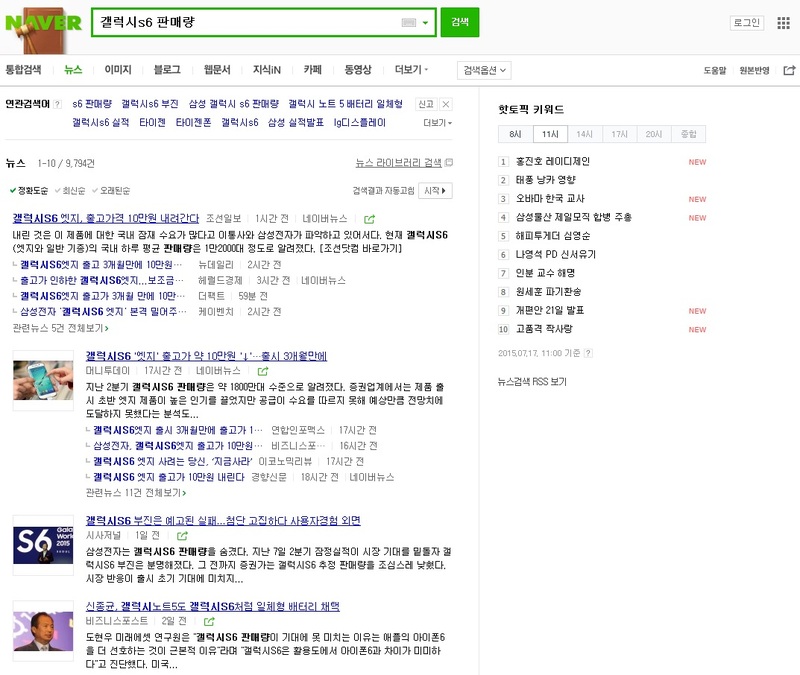Click the NAVER logo
The image size is (800, 675).
point(43,23)
